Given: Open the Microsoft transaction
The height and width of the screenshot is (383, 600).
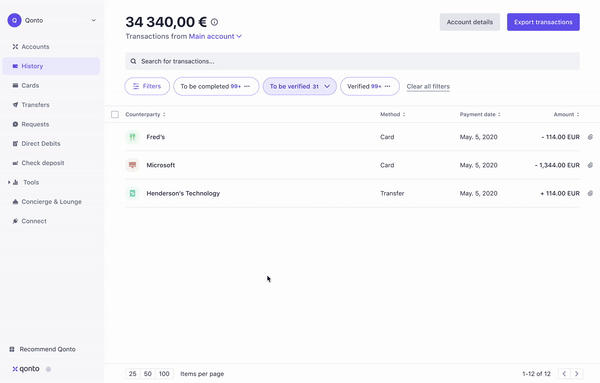Looking at the screenshot, I should [352, 165].
